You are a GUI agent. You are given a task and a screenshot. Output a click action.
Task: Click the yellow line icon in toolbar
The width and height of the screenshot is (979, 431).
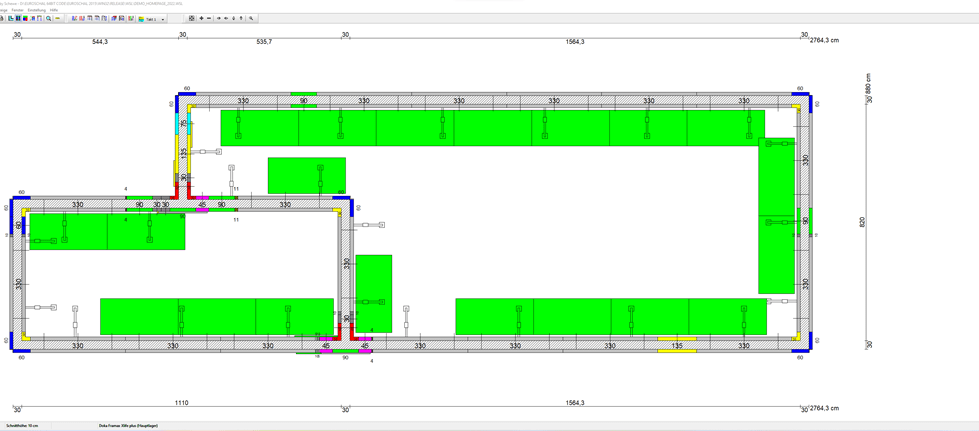tap(57, 18)
